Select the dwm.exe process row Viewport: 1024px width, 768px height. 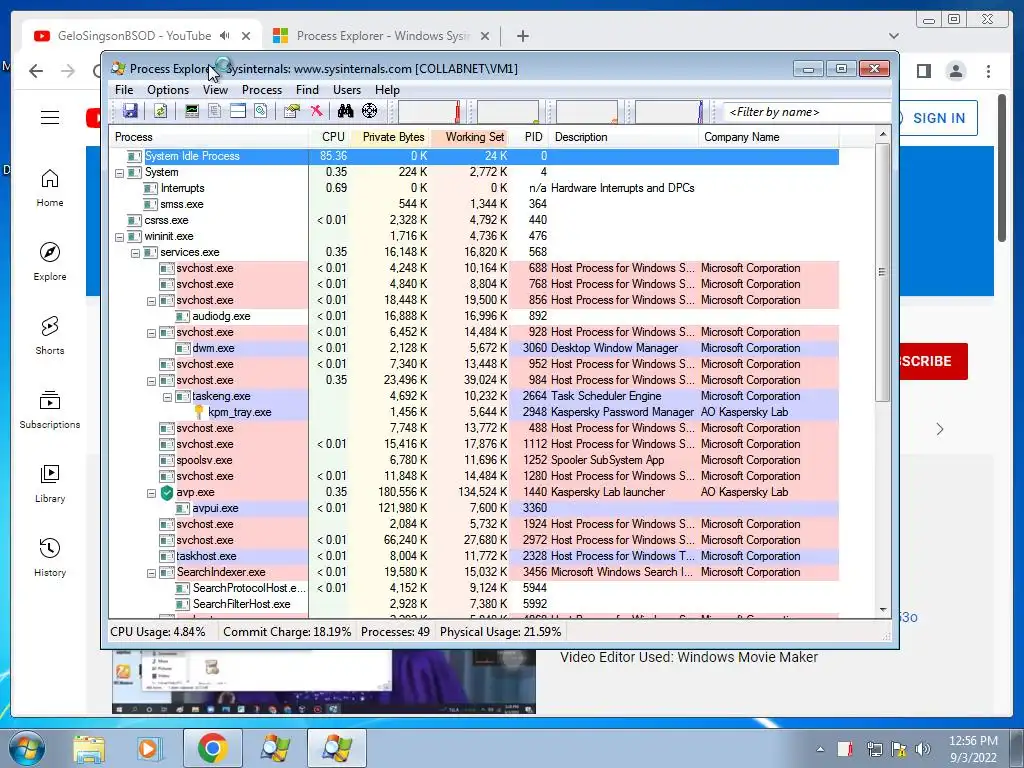coord(475,348)
